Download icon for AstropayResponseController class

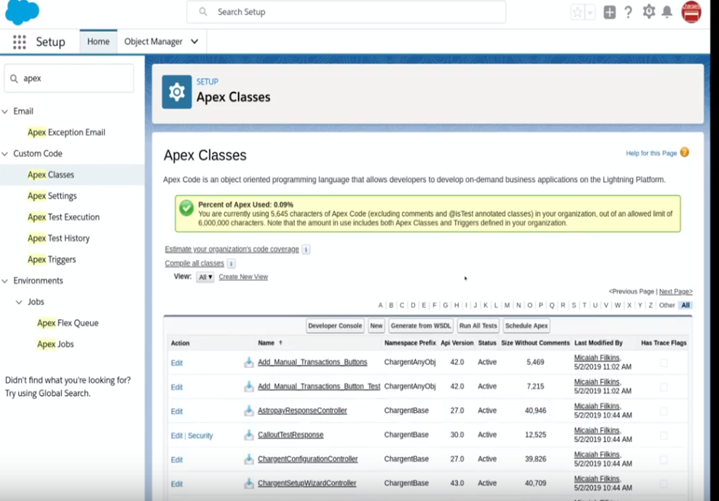pos(249,411)
